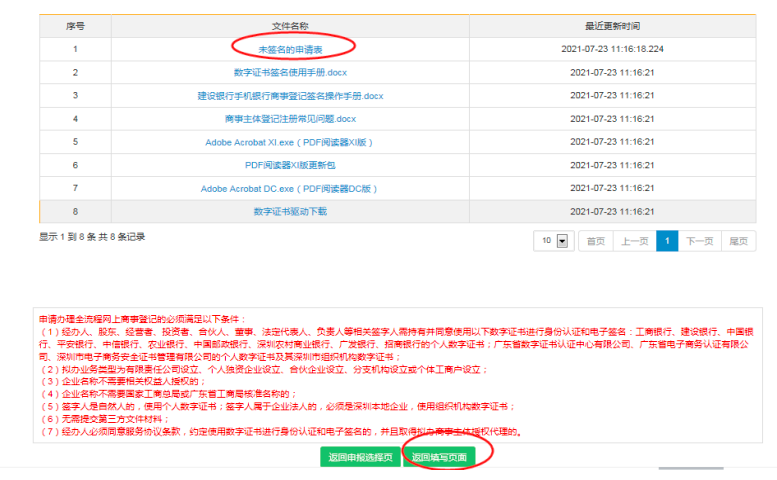The width and height of the screenshot is (777, 480).
Task: Click 上一页 pagination button
Action: point(634,241)
